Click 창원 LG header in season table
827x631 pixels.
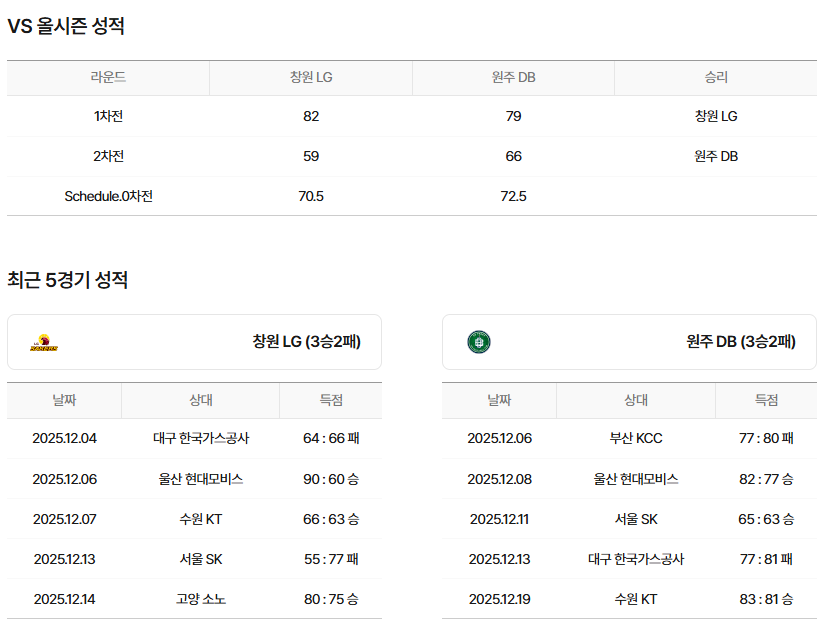(x=311, y=78)
